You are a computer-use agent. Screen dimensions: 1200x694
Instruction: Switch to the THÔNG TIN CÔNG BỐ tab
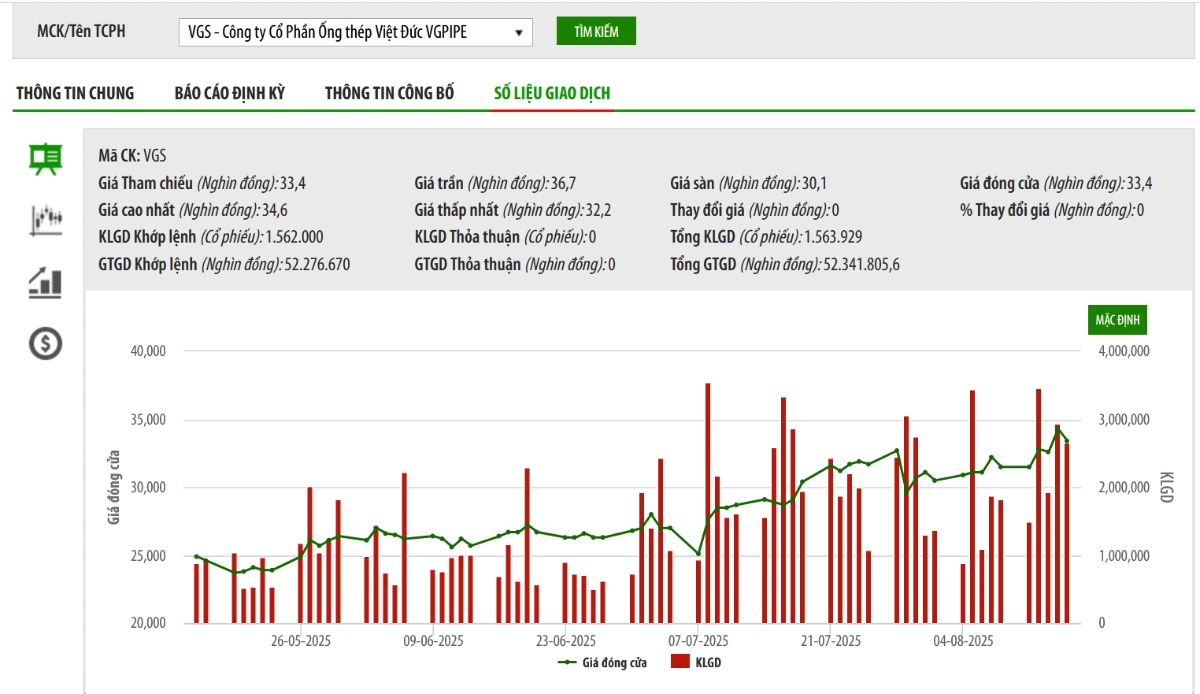tap(389, 93)
